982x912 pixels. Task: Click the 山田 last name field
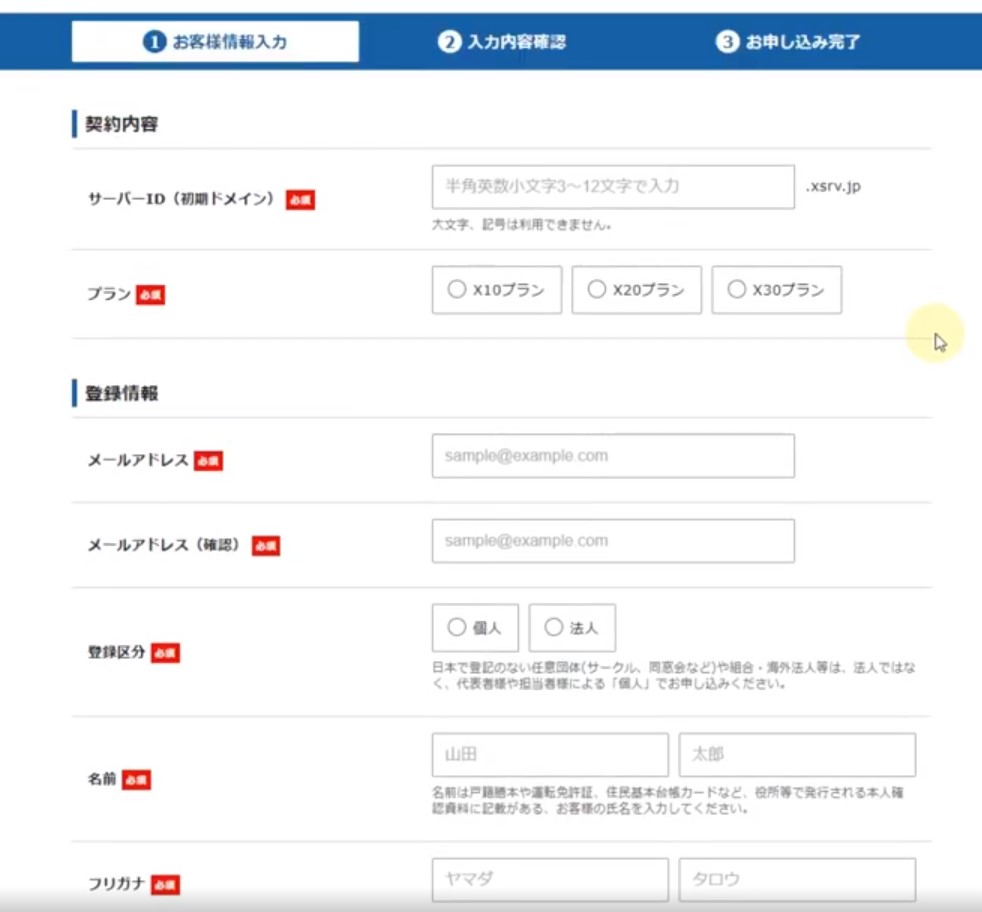(x=550, y=755)
